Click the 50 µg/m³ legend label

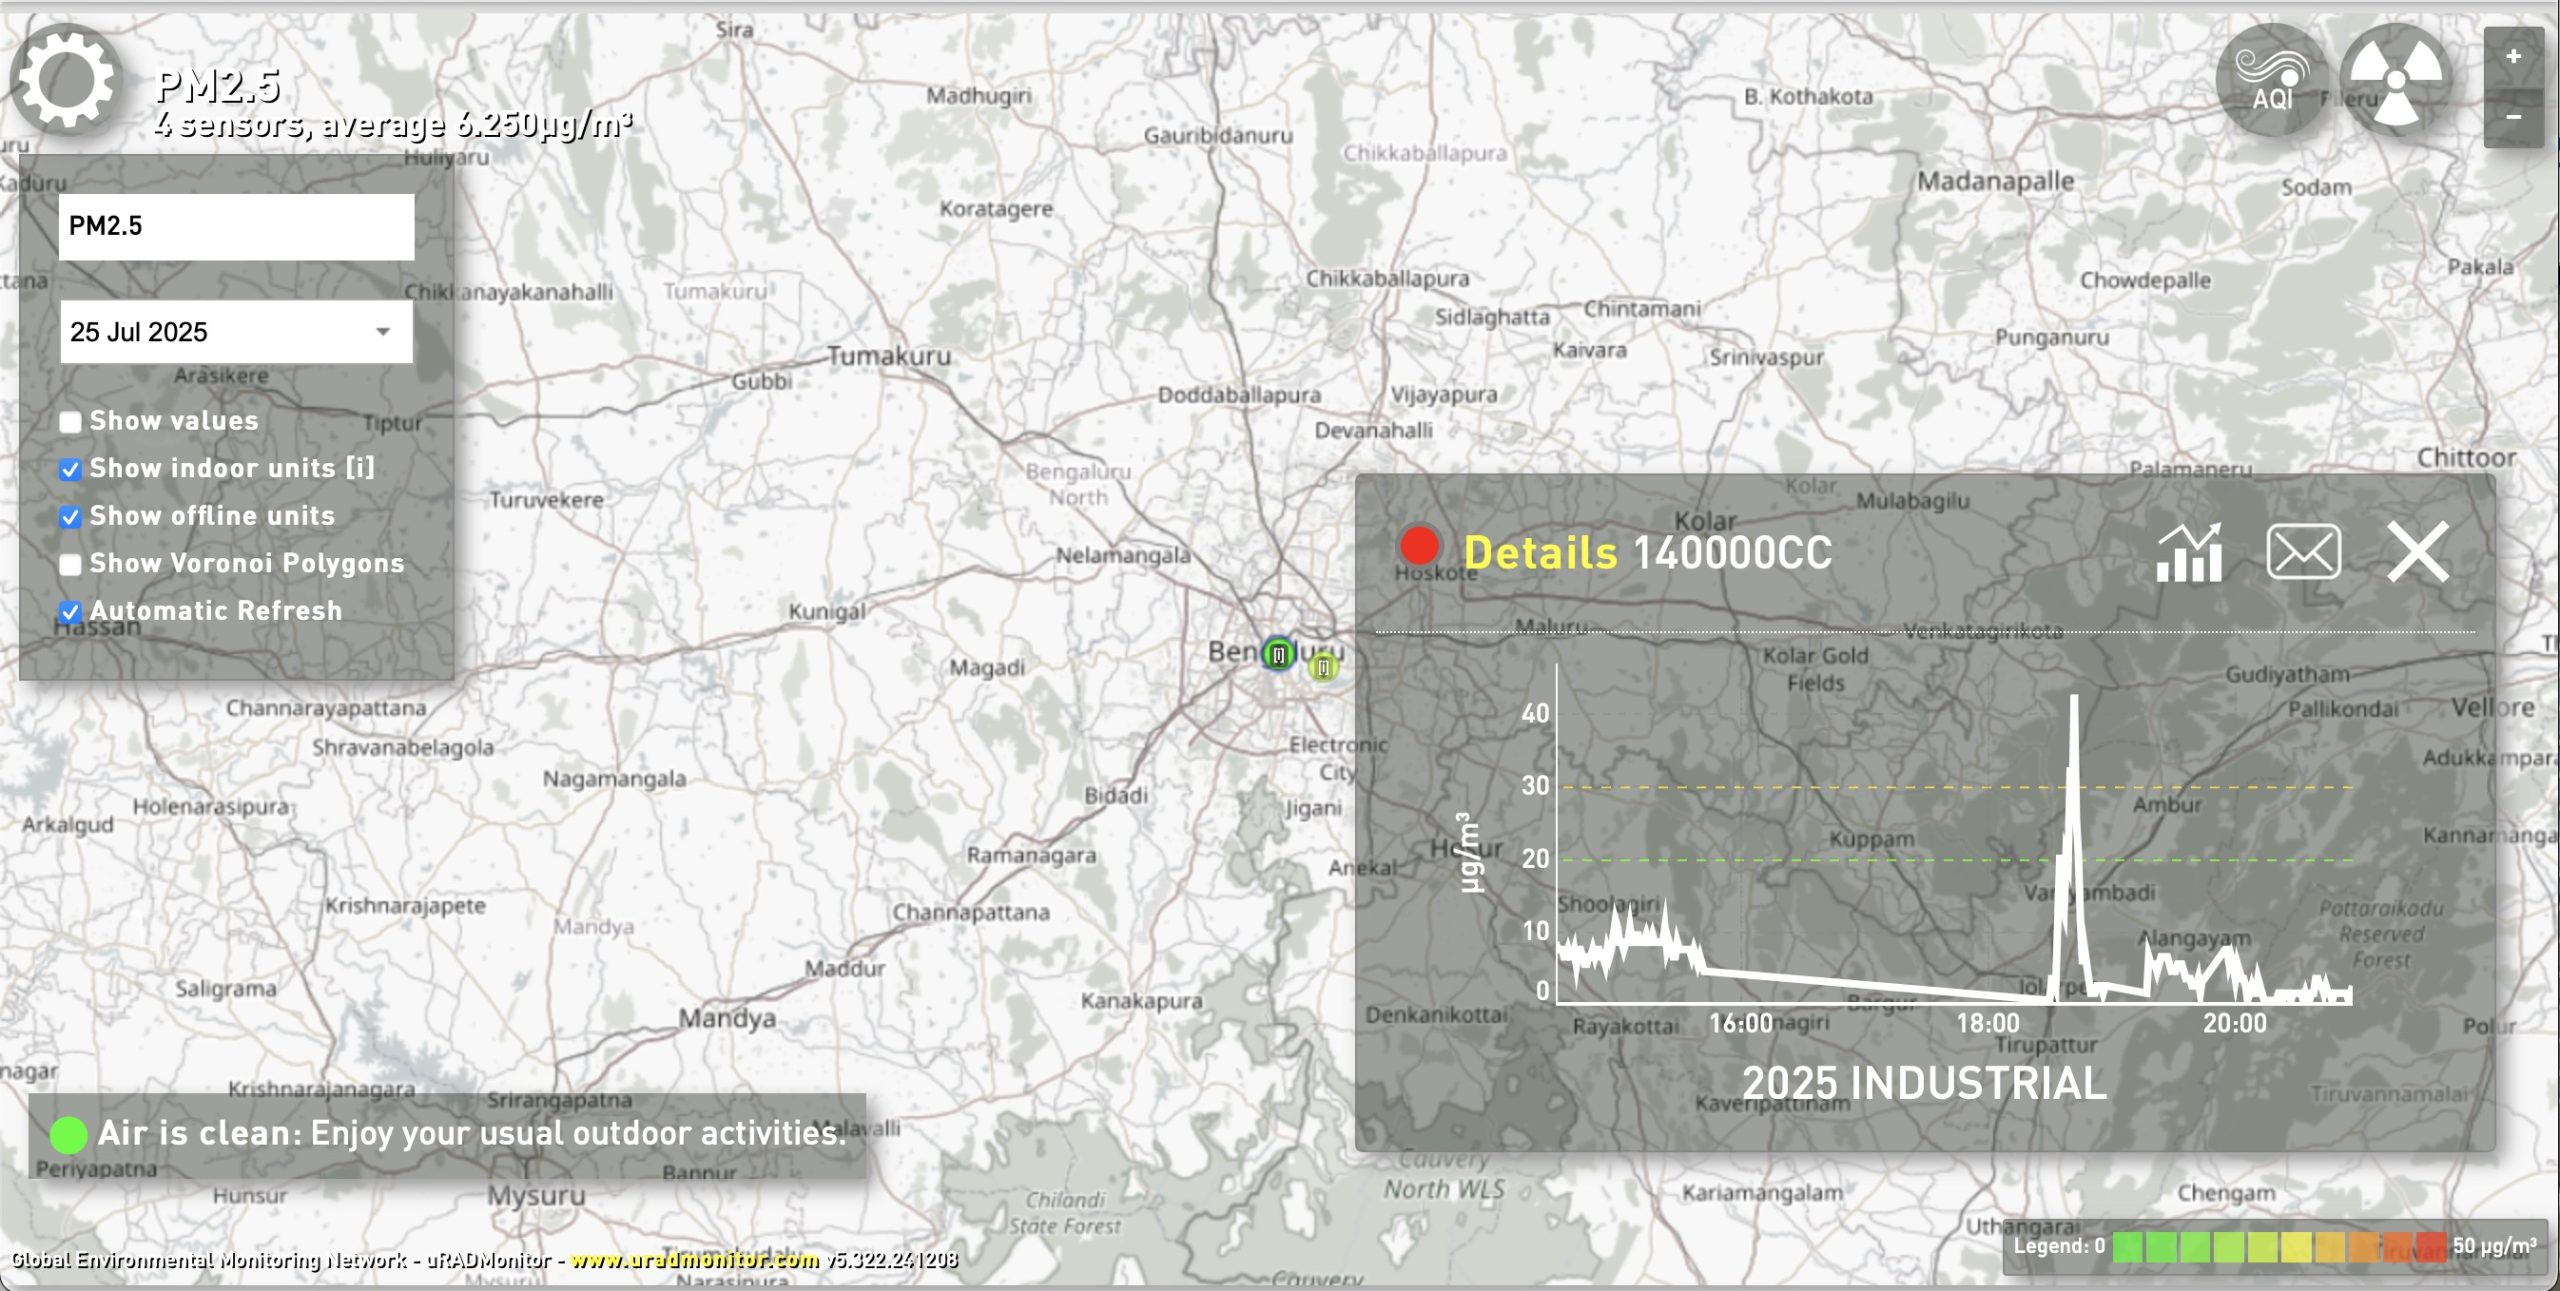2494,1247
